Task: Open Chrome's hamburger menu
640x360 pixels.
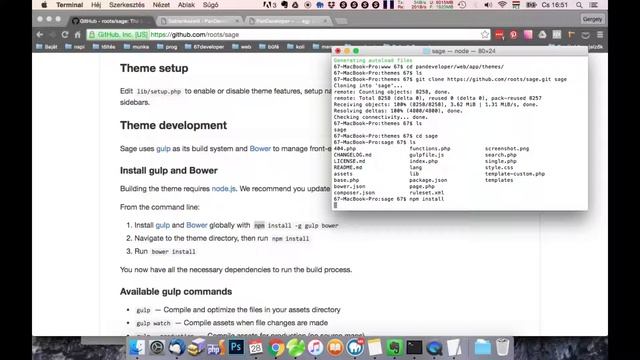Action: click(x=600, y=35)
